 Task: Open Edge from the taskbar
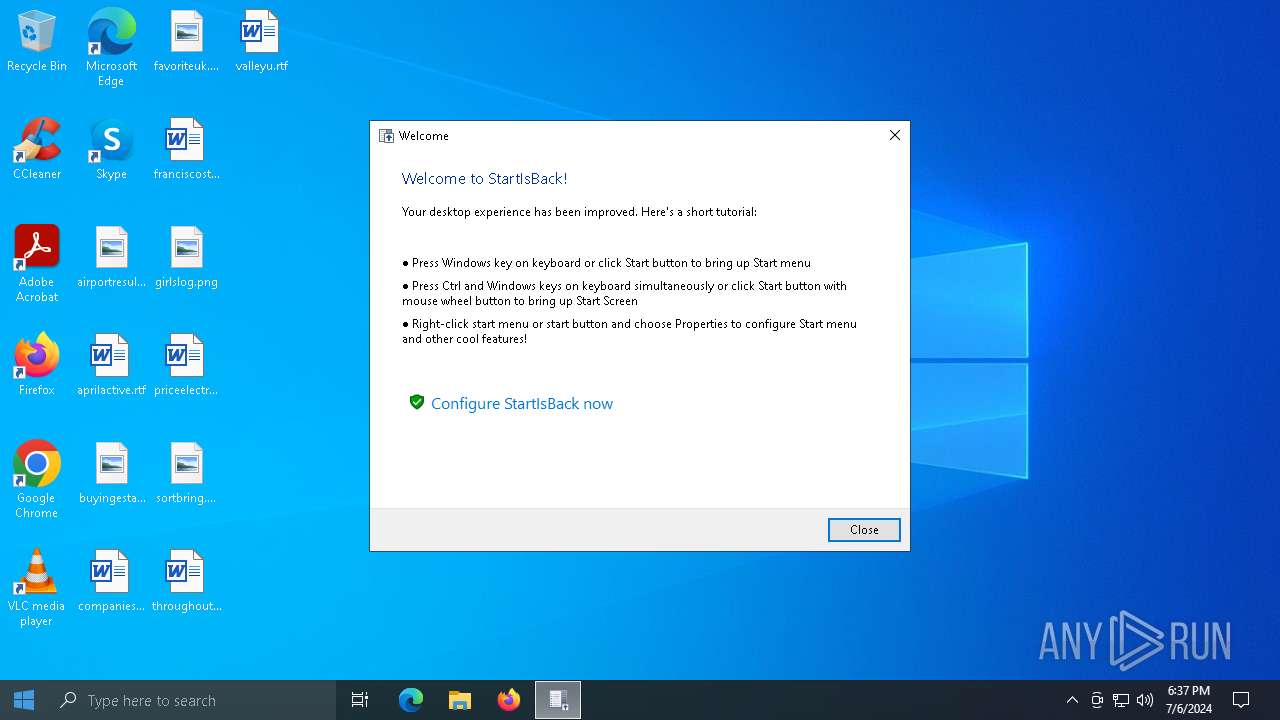pos(410,700)
